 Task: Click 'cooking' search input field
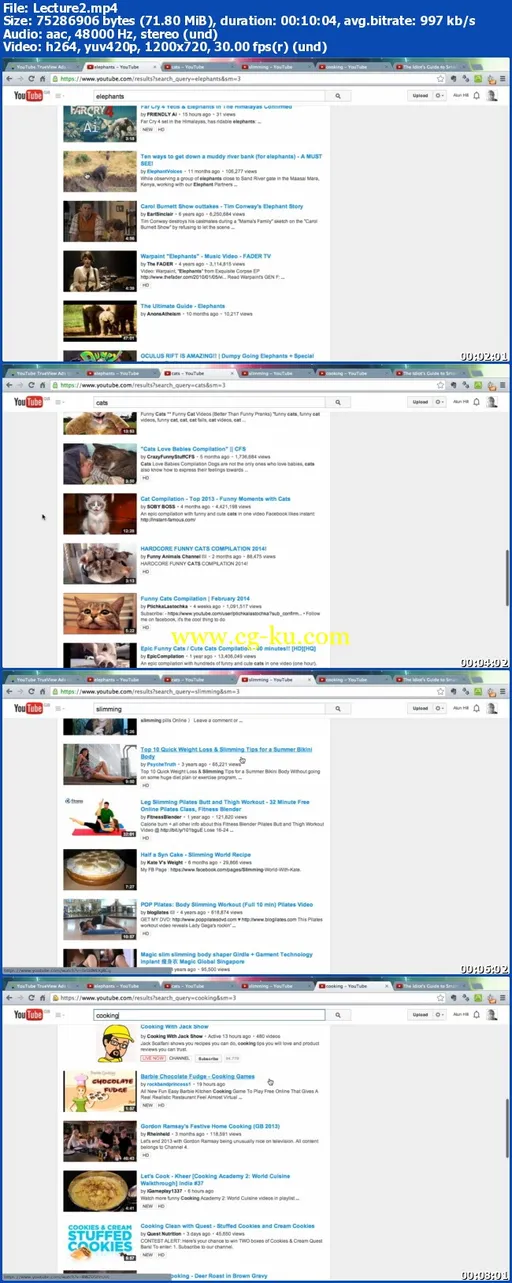coord(209,1014)
